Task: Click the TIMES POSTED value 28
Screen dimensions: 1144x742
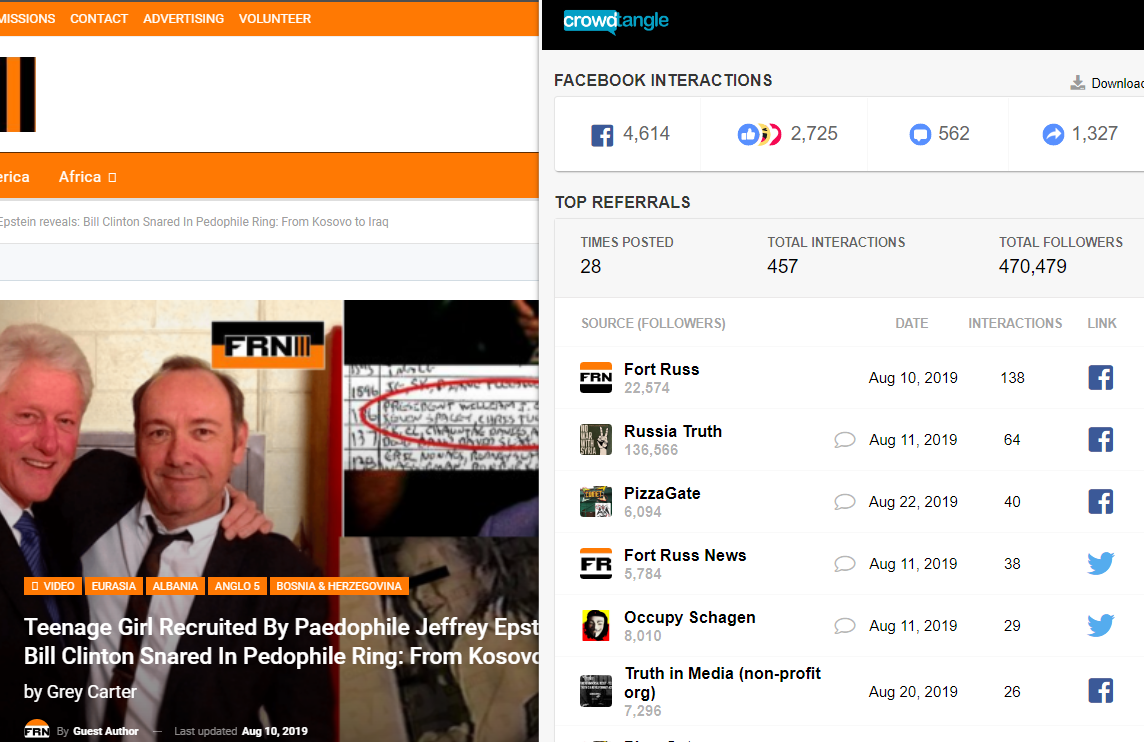Action: [x=590, y=266]
